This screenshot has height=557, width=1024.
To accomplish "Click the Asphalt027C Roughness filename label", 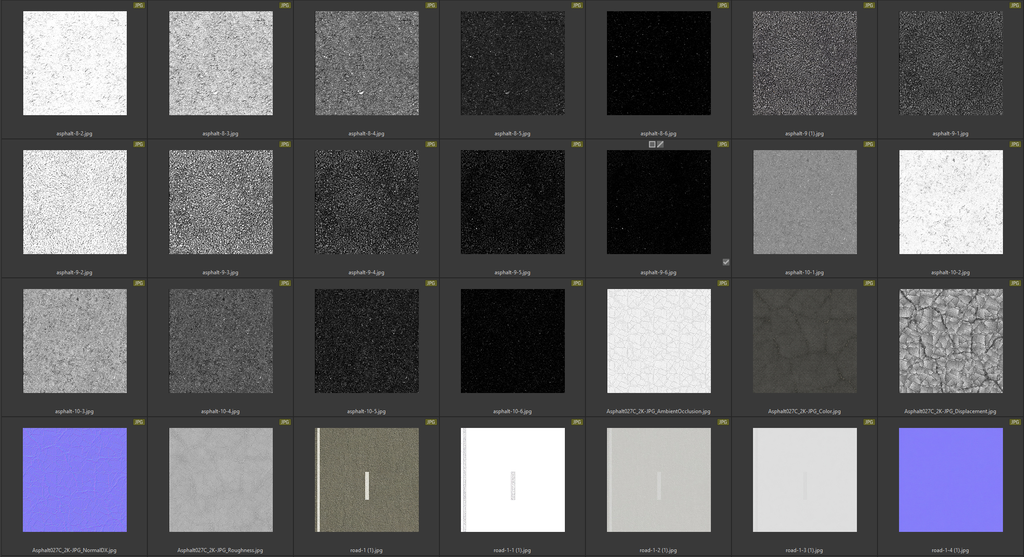I will [220, 550].
